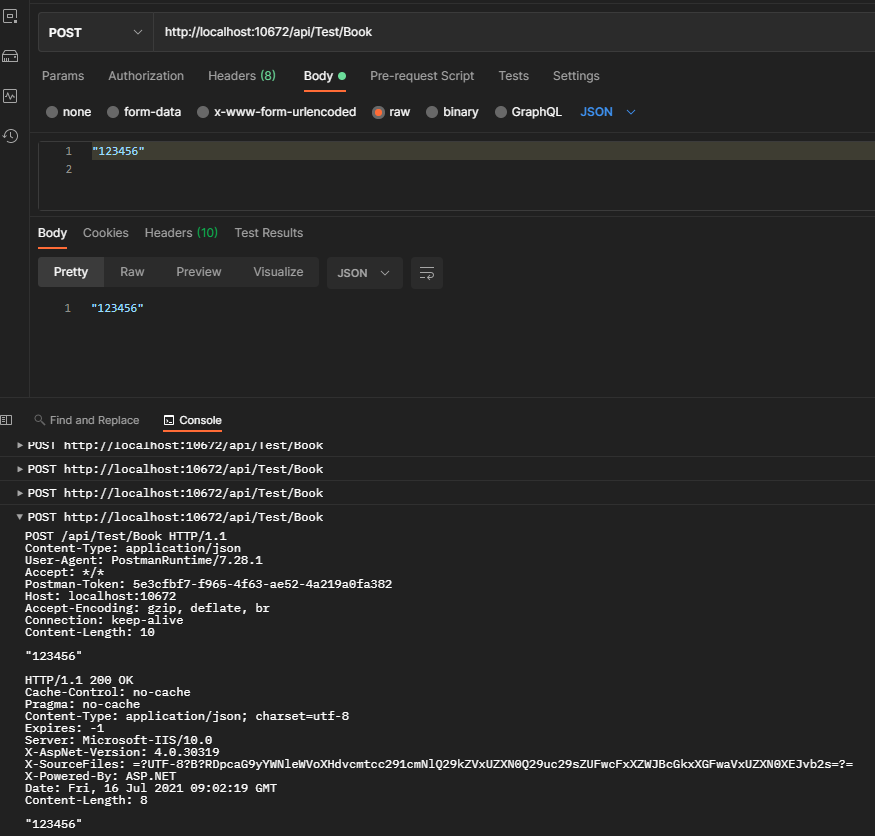Expand the second collapsed POST console entry
Screen dimensions: 875x836
pyautogui.click(x=20, y=469)
